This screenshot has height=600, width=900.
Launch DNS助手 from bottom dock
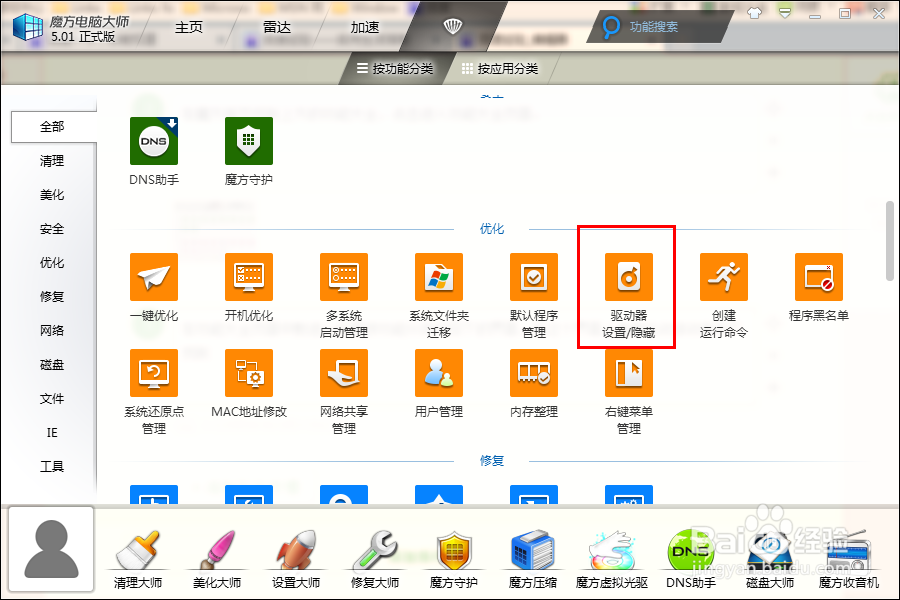click(x=690, y=559)
